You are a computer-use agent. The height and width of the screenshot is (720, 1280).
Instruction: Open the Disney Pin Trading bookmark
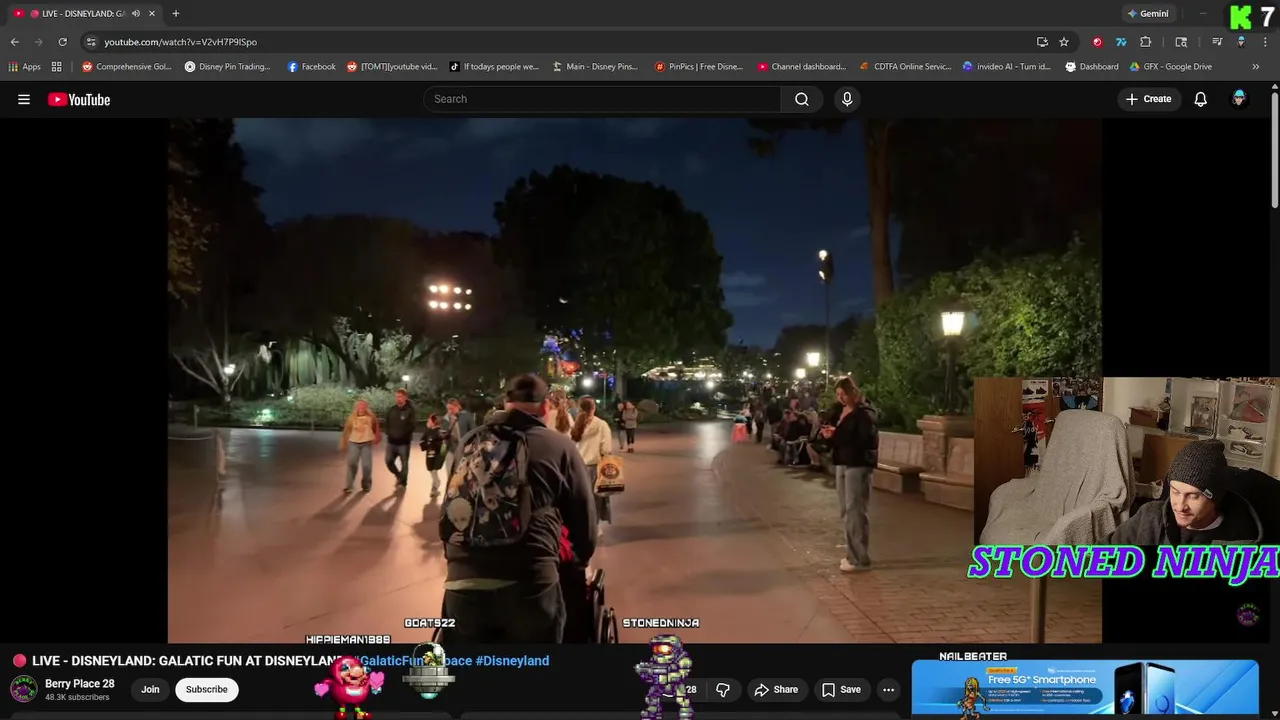tap(228, 67)
